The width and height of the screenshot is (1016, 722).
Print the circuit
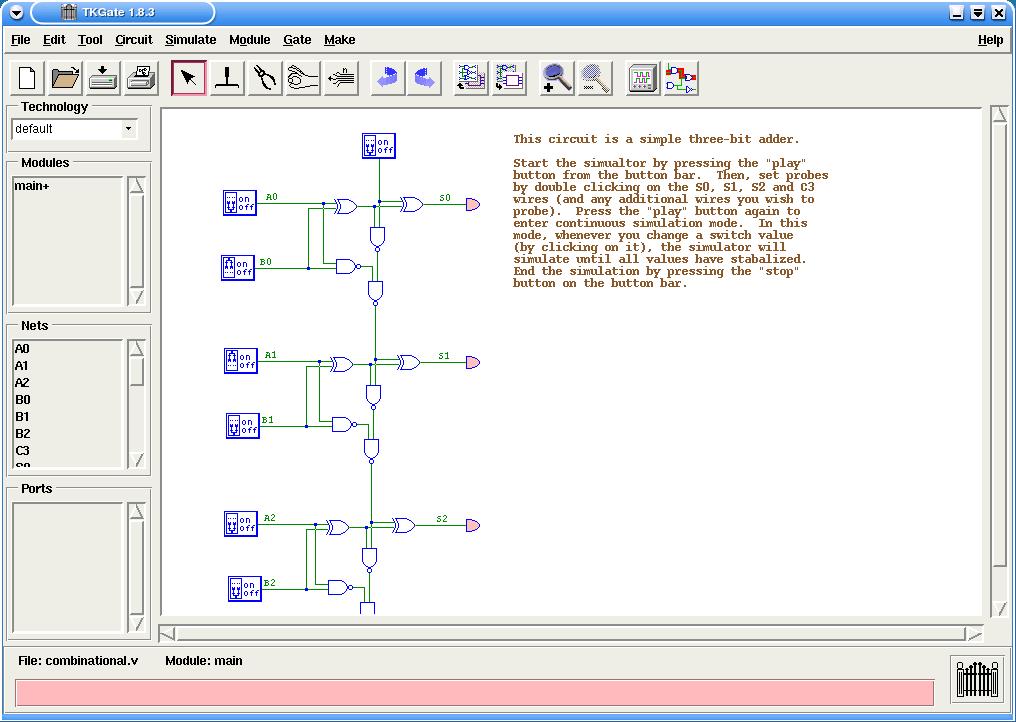click(x=141, y=78)
